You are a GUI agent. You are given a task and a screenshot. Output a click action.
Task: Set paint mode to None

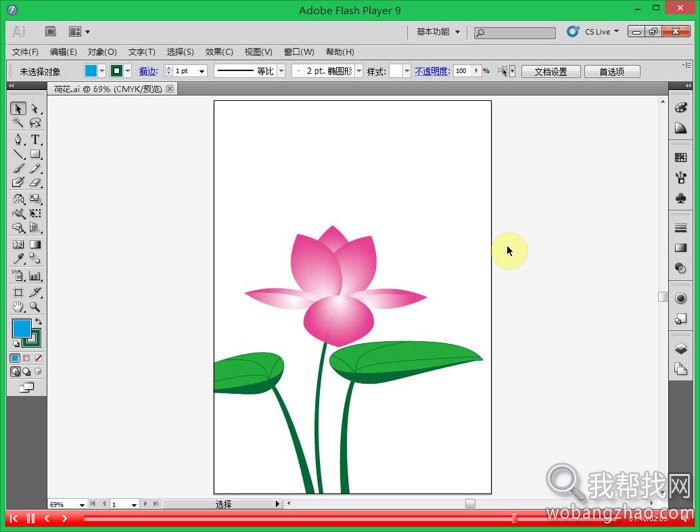coord(38,358)
